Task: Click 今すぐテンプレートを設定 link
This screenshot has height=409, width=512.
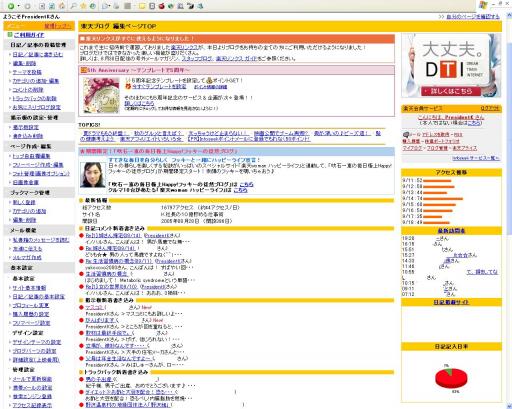Action: tap(159, 86)
